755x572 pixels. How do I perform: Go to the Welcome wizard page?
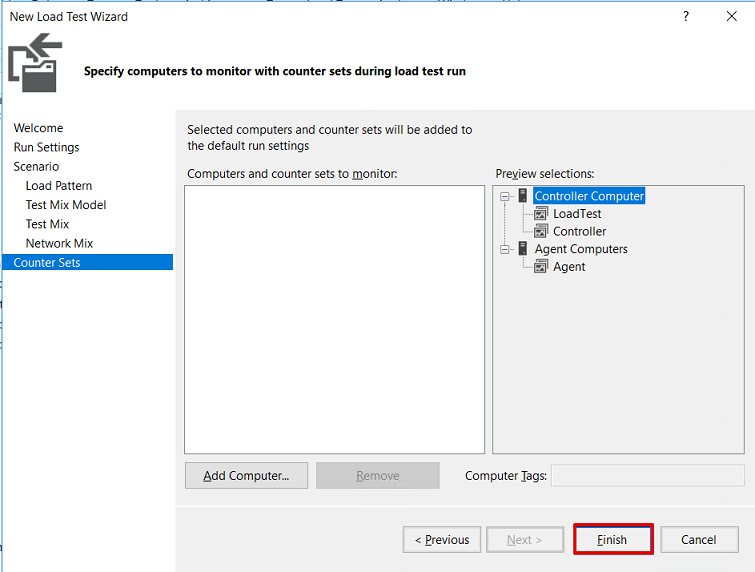(38, 128)
